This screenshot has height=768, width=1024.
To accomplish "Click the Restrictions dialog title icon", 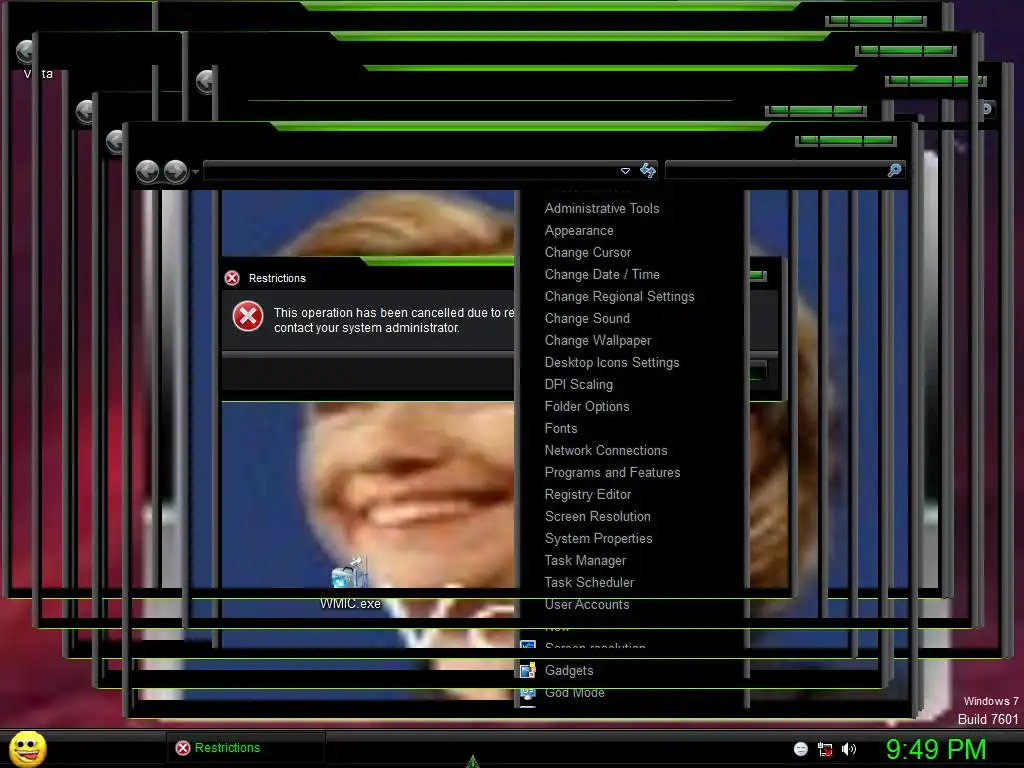I will tap(232, 278).
